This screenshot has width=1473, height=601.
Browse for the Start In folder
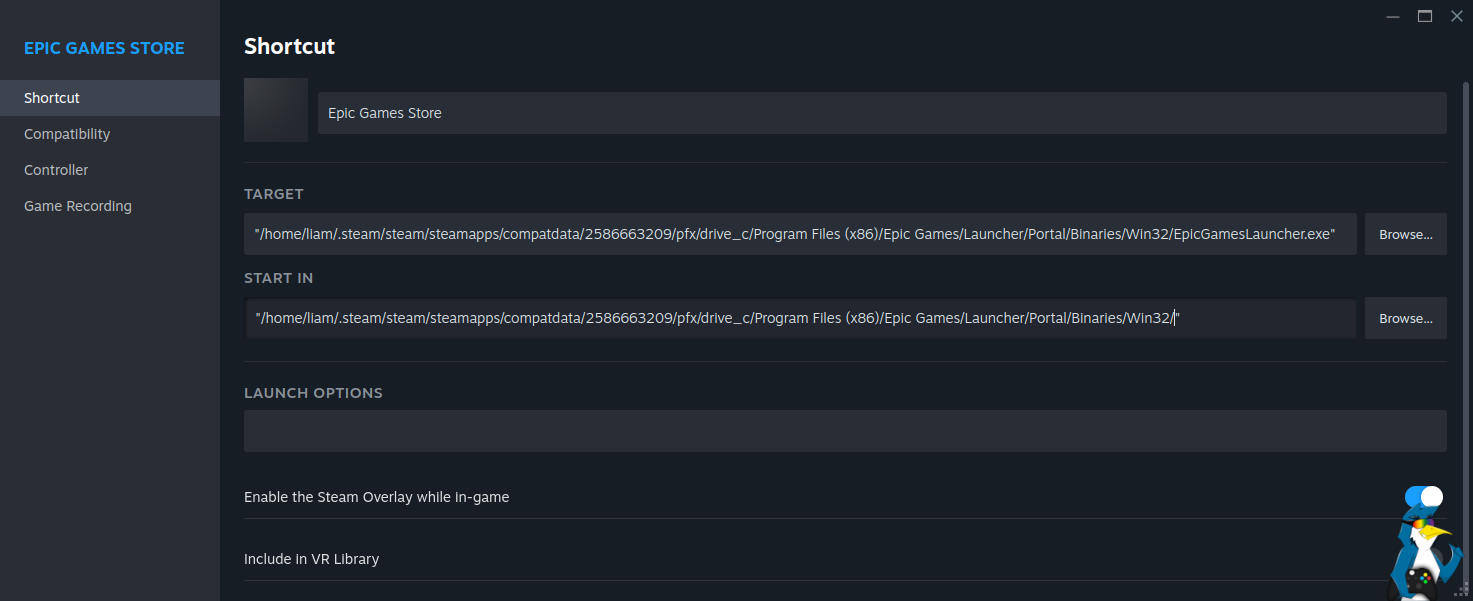(x=1405, y=318)
